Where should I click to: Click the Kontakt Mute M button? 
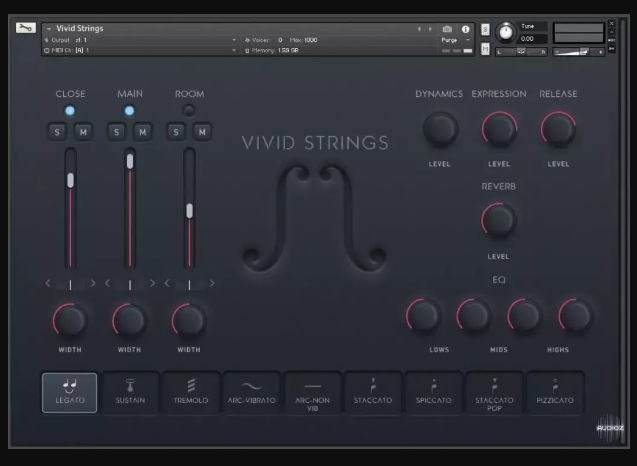pos(485,49)
